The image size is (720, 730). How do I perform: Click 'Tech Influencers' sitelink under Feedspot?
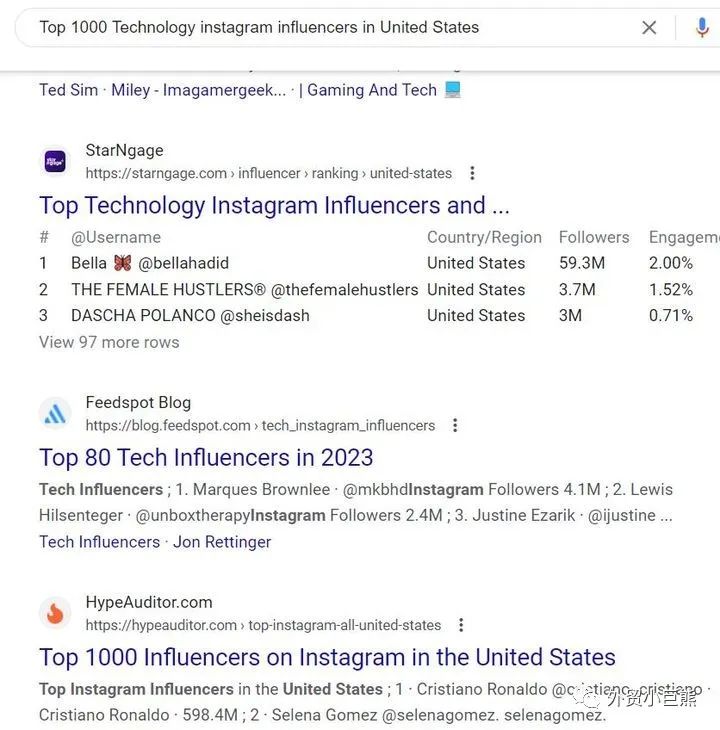tap(99, 542)
